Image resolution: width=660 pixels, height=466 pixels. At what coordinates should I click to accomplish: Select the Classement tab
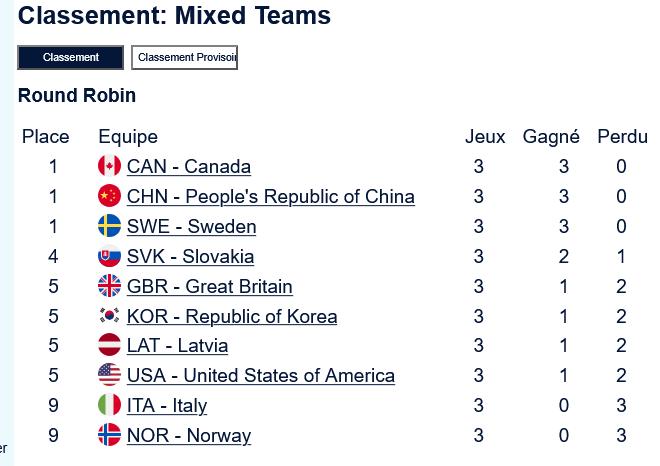pyautogui.click(x=70, y=58)
